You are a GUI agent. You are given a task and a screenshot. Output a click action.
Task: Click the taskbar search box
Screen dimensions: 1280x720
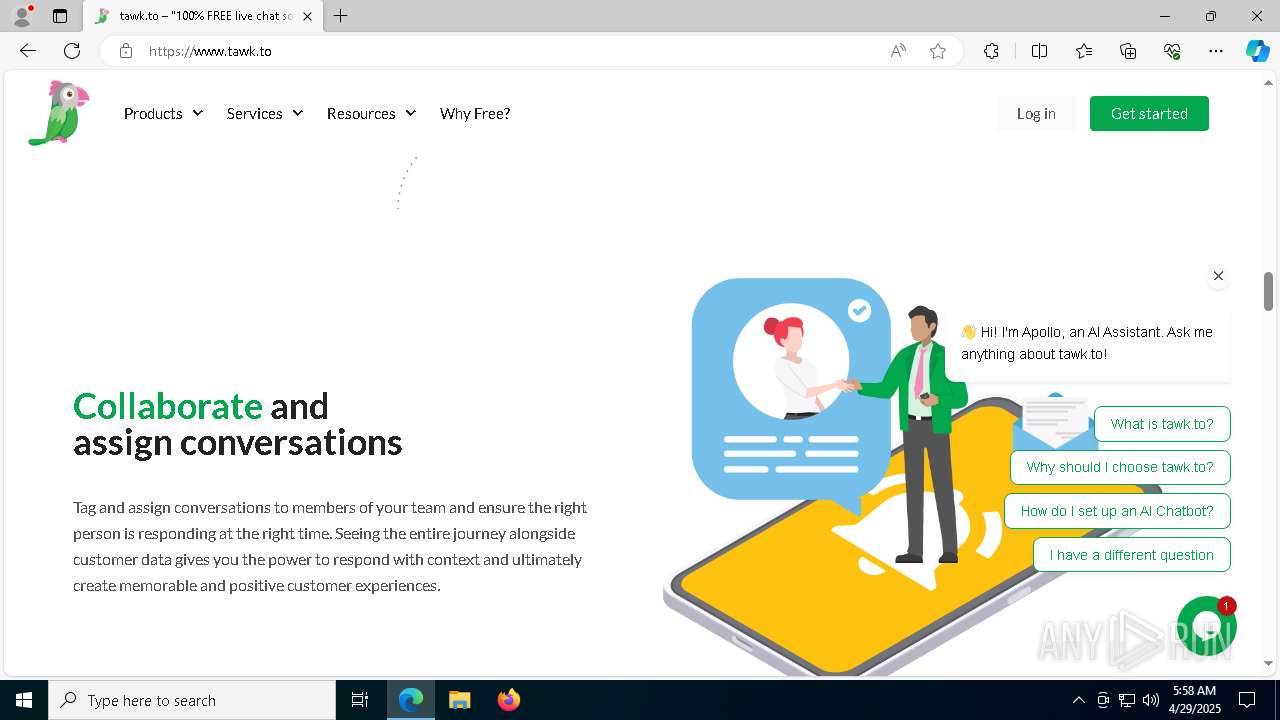pyautogui.click(x=192, y=700)
